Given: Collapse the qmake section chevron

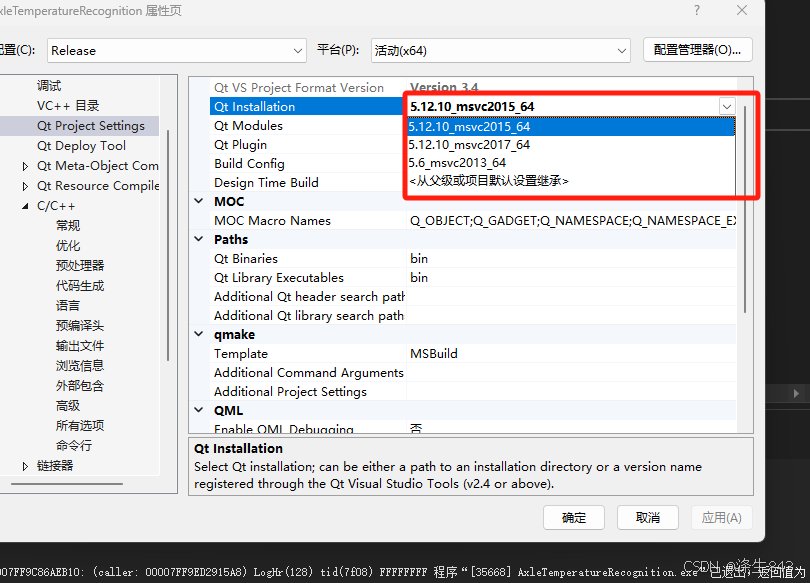Looking at the screenshot, I should point(199,334).
